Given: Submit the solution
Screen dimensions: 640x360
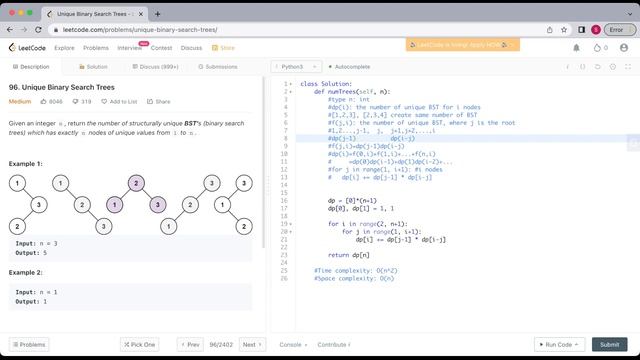Looking at the screenshot, I should (609, 345).
